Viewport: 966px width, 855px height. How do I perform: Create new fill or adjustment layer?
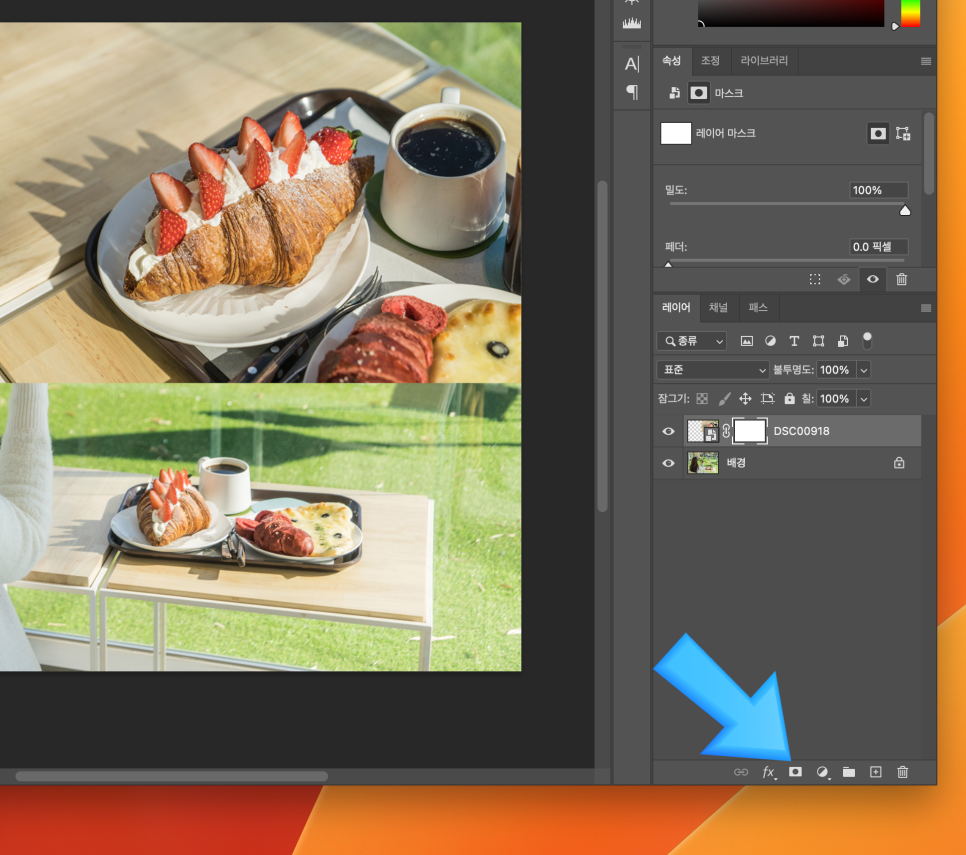(822, 772)
